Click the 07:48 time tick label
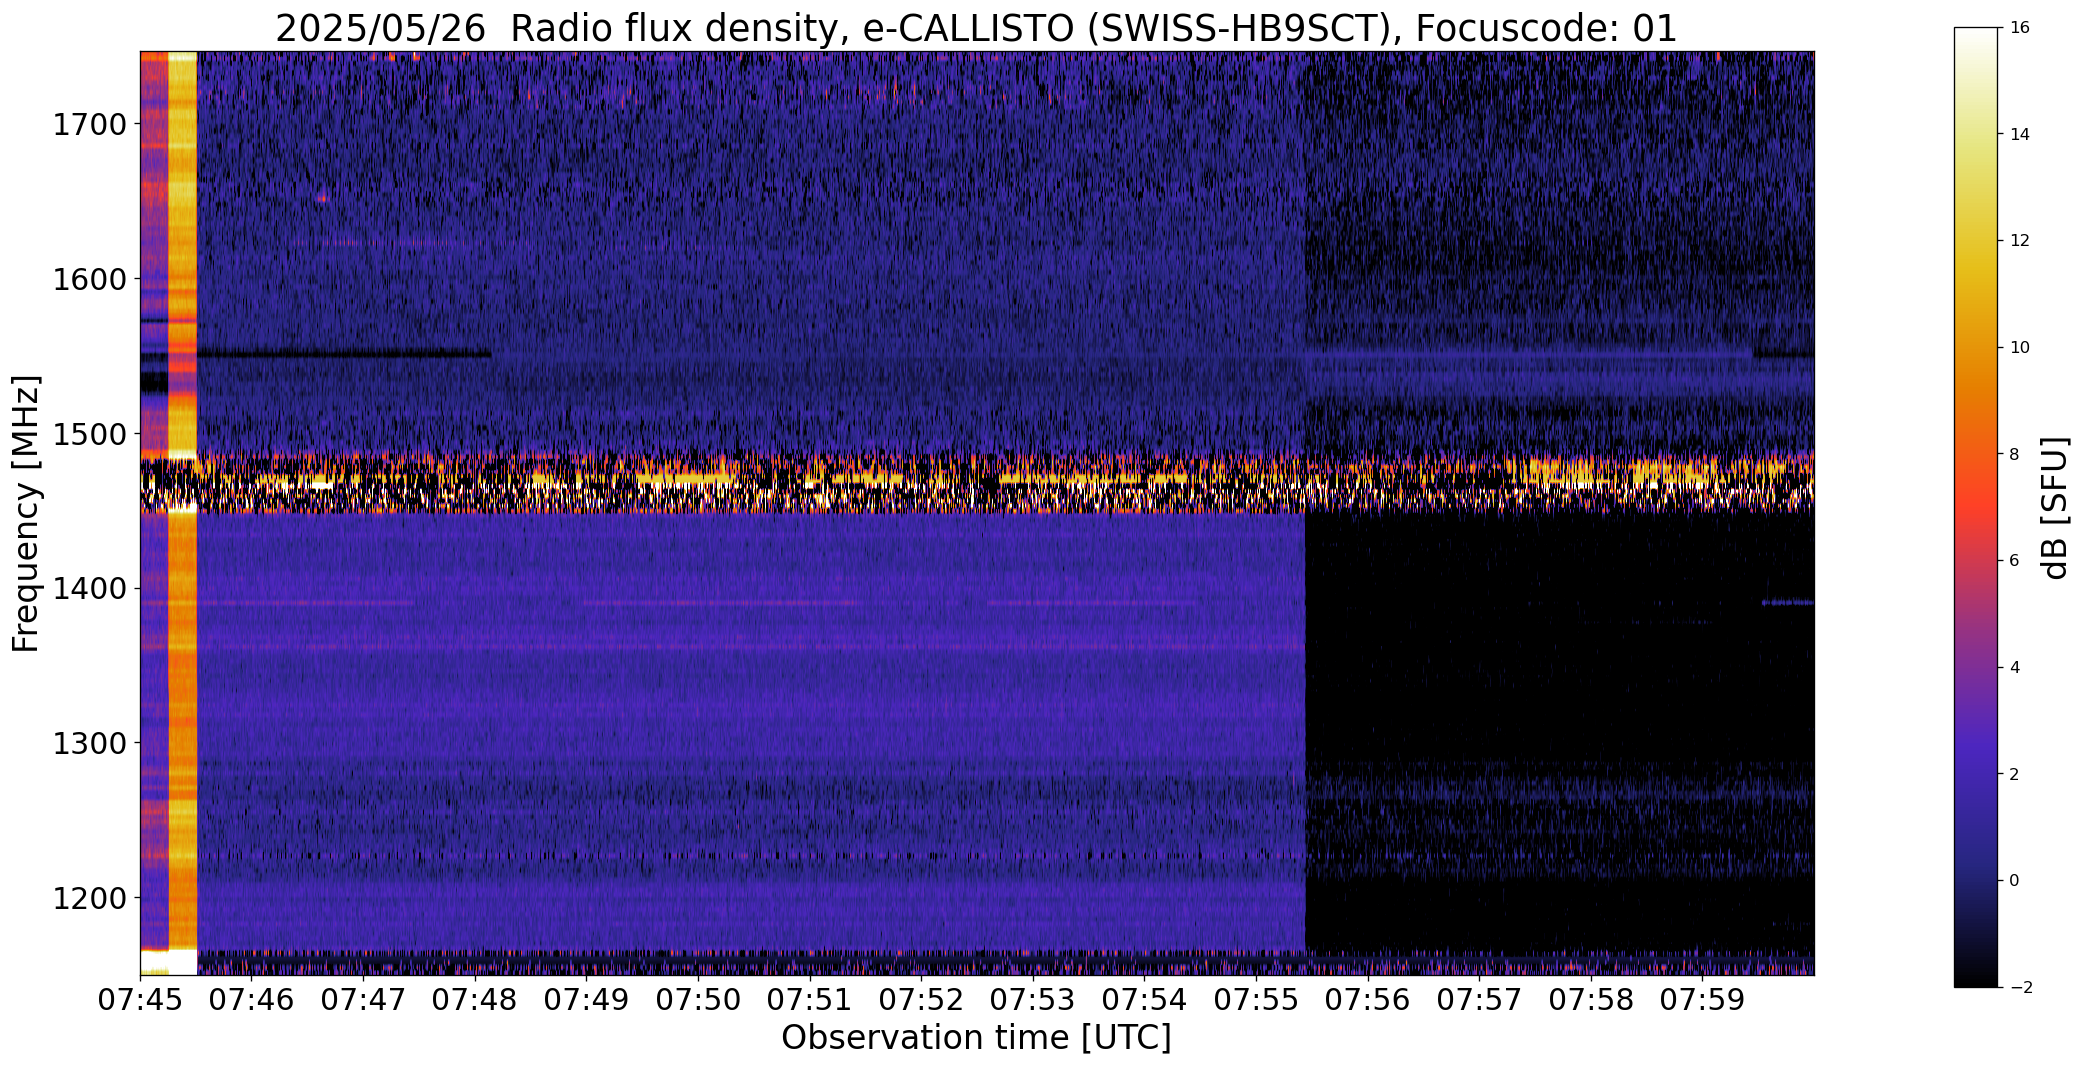 475,1000
